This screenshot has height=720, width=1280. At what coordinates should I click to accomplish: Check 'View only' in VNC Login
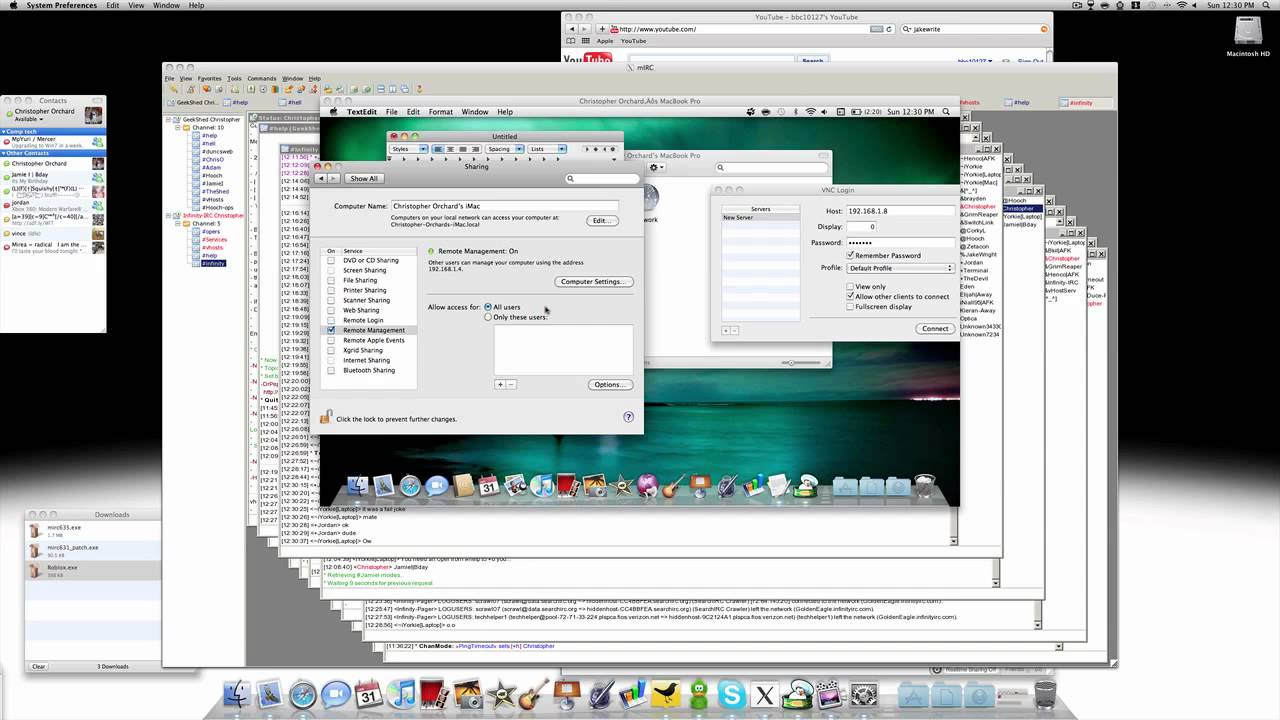(x=850, y=286)
